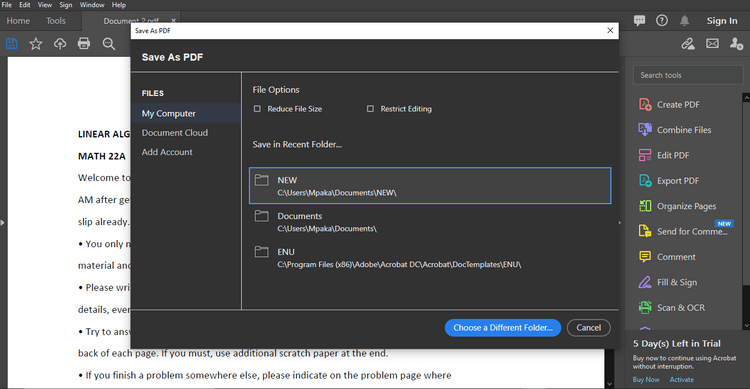Viewport: 750px width, 389px height.
Task: Collapse the right tools pane arrow
Action: 620,222
